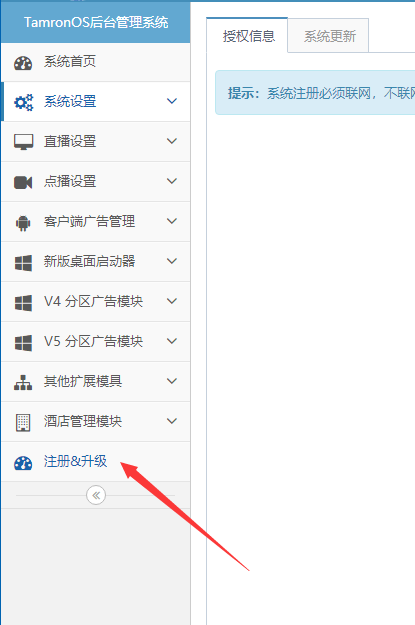Screen dimensions: 415x625
Task: Click the gears icon for 系统设置
Action: [24, 102]
